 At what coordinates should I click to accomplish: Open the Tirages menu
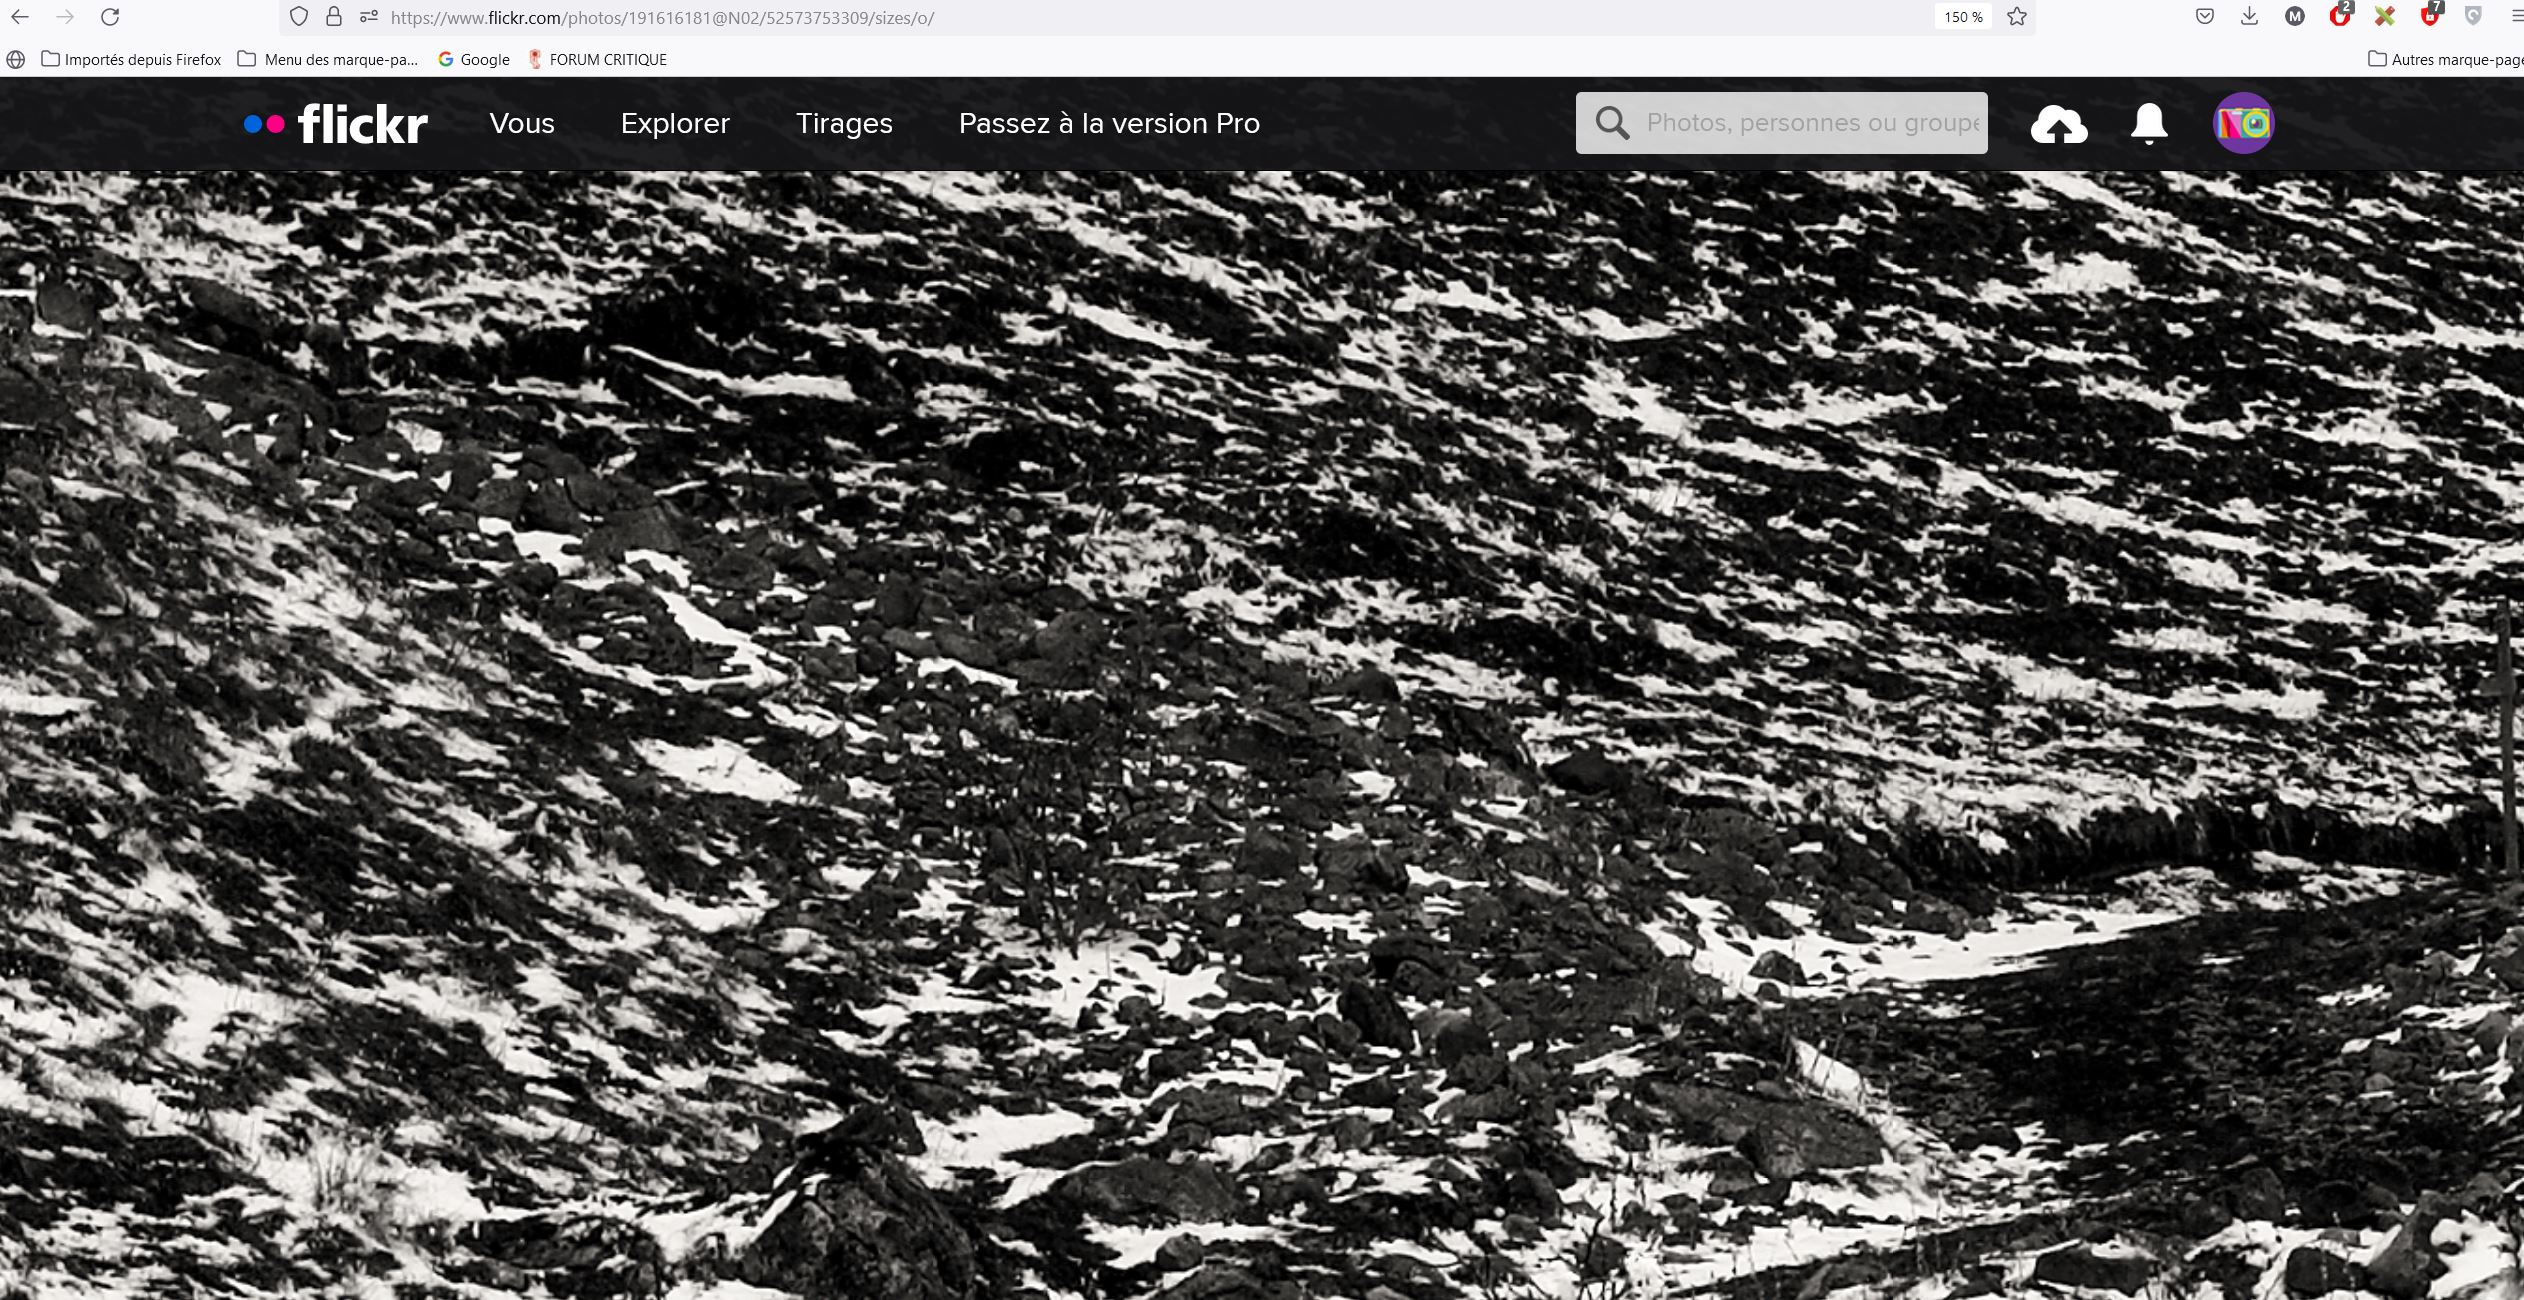(x=844, y=123)
